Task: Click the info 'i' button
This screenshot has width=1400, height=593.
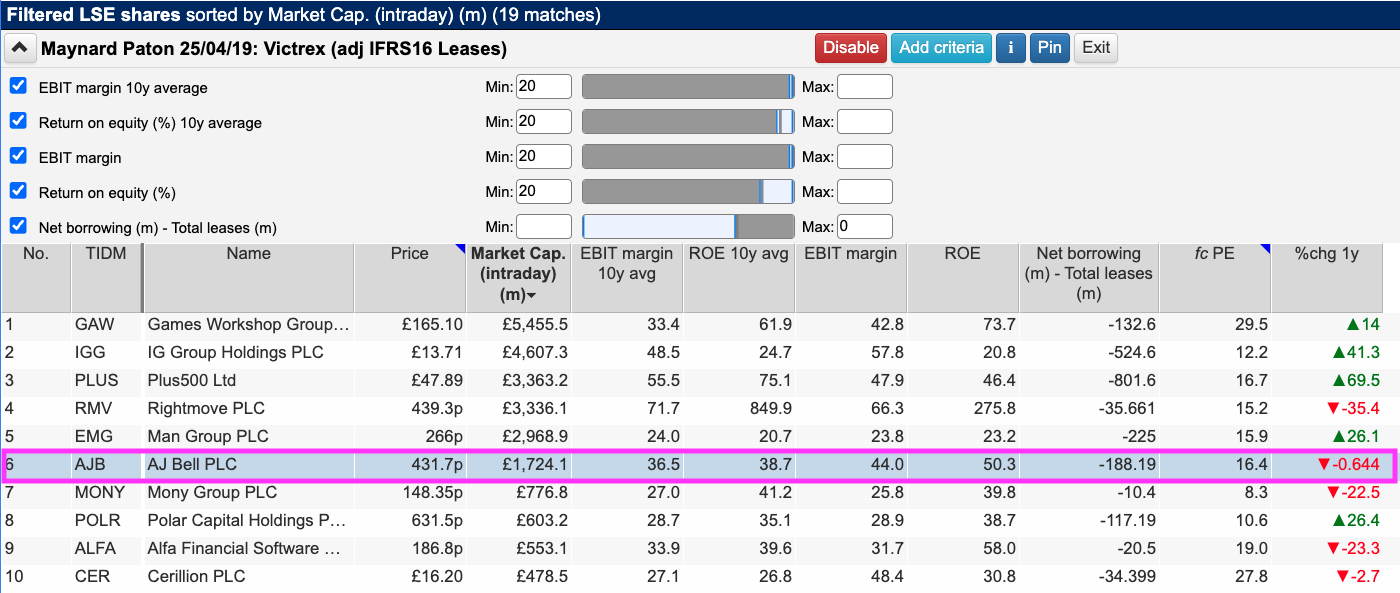Action: pyautogui.click(x=1011, y=48)
